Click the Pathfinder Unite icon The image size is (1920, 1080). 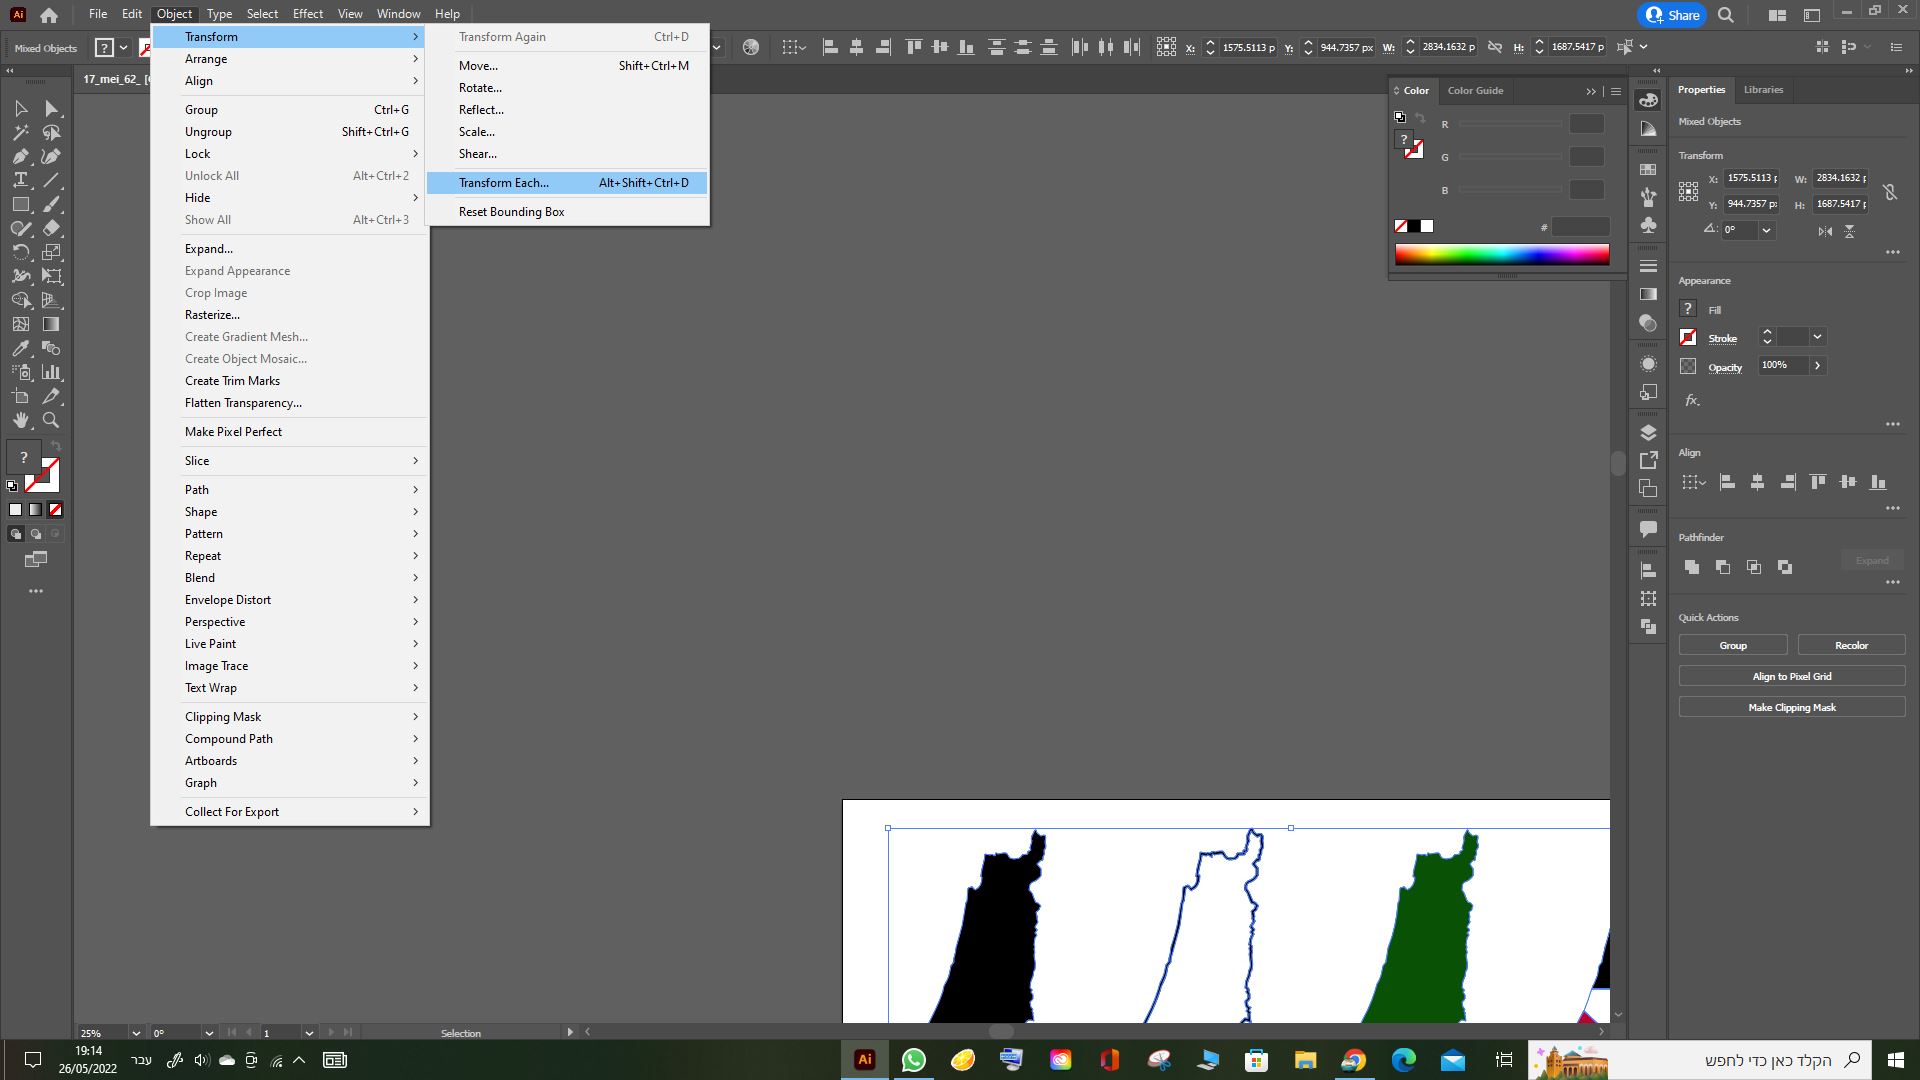click(x=1692, y=567)
